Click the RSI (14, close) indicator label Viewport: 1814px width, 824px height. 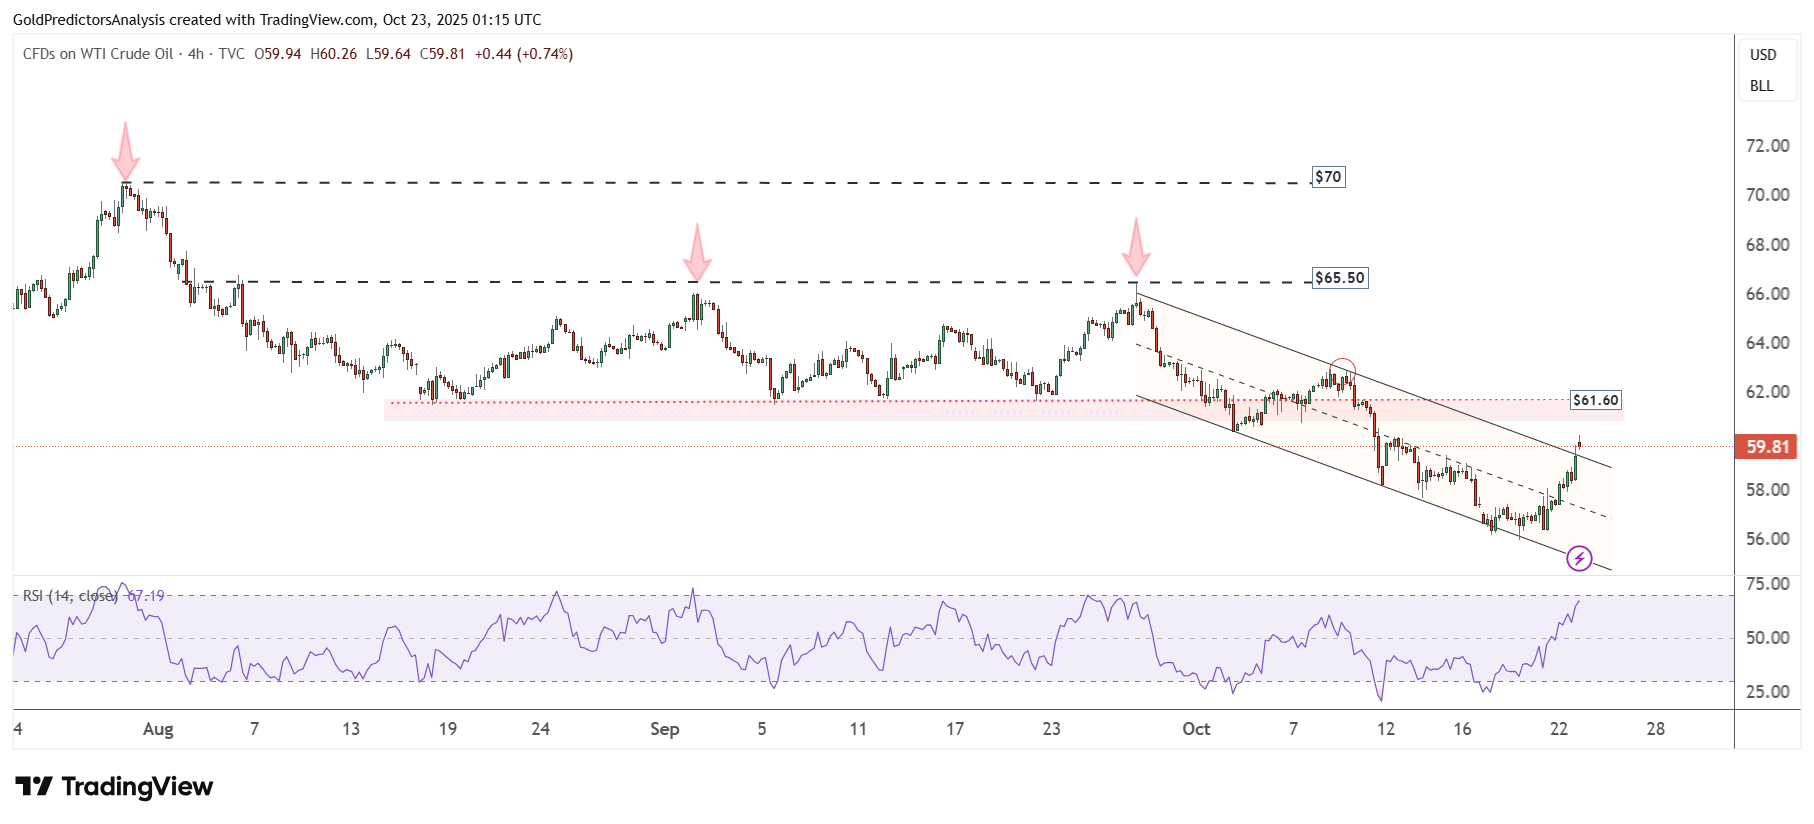[x=70, y=596]
